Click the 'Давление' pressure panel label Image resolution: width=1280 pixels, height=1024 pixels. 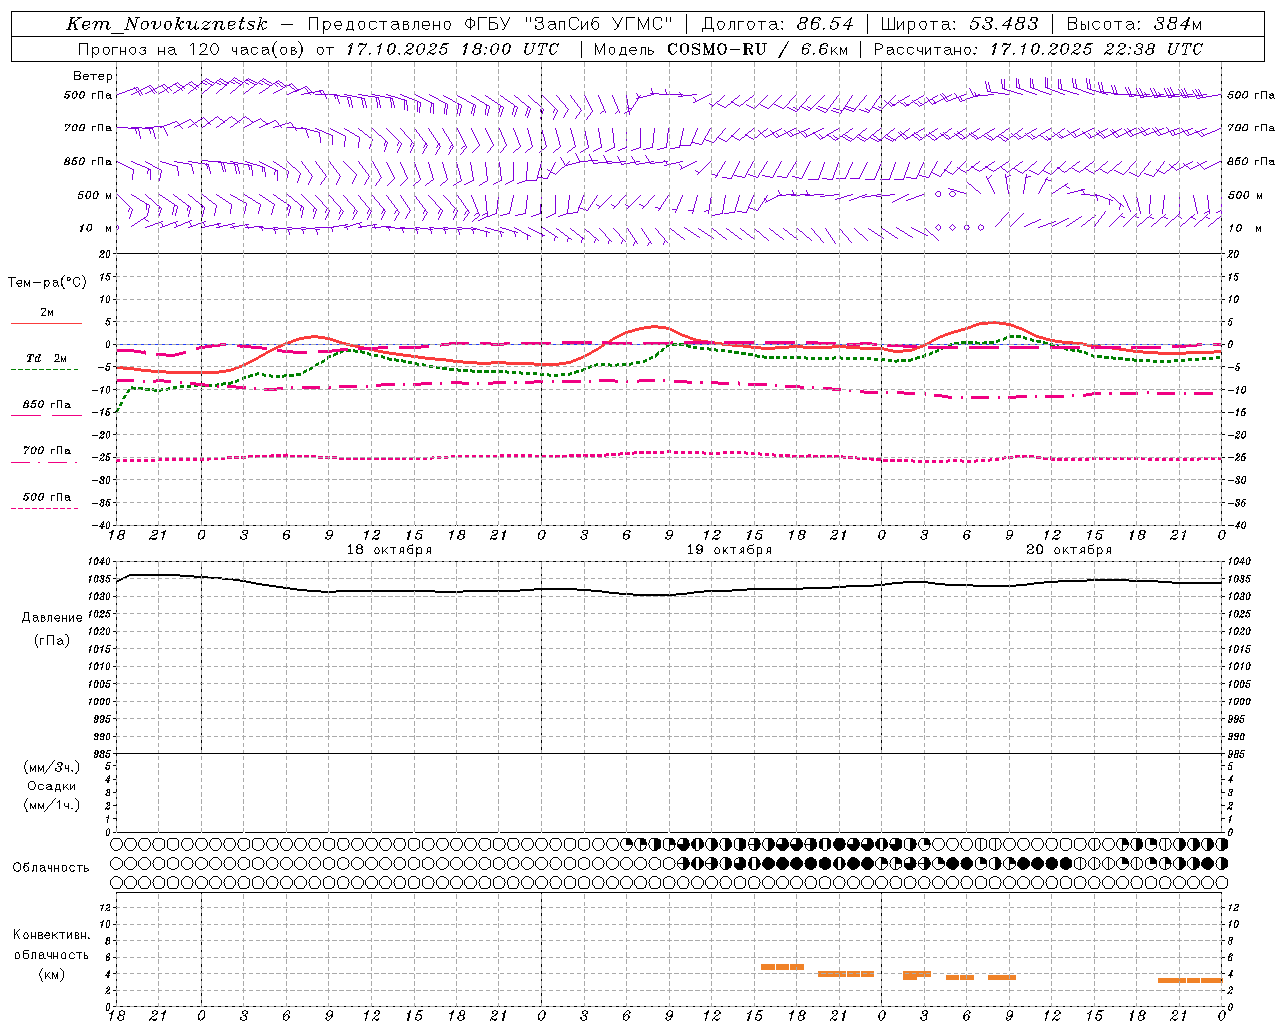52,618
